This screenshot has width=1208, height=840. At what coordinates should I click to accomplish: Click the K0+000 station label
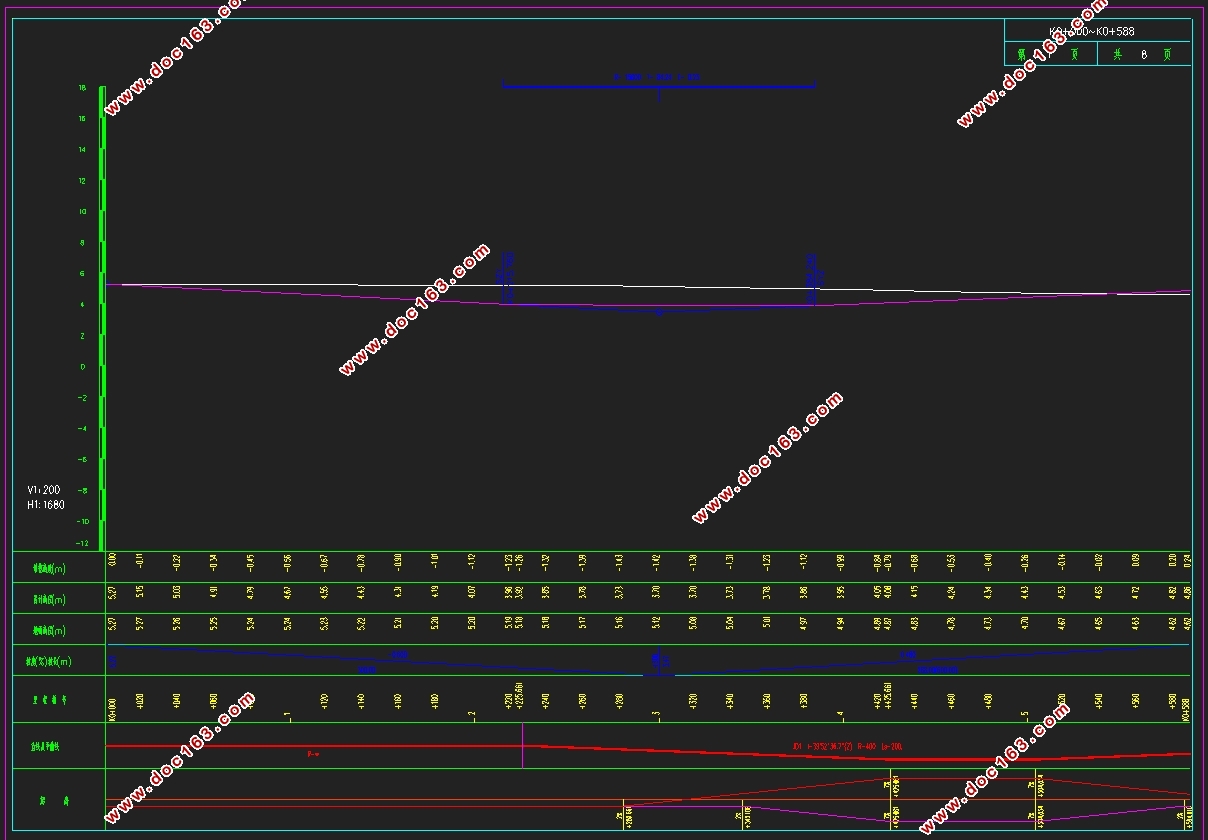112,706
